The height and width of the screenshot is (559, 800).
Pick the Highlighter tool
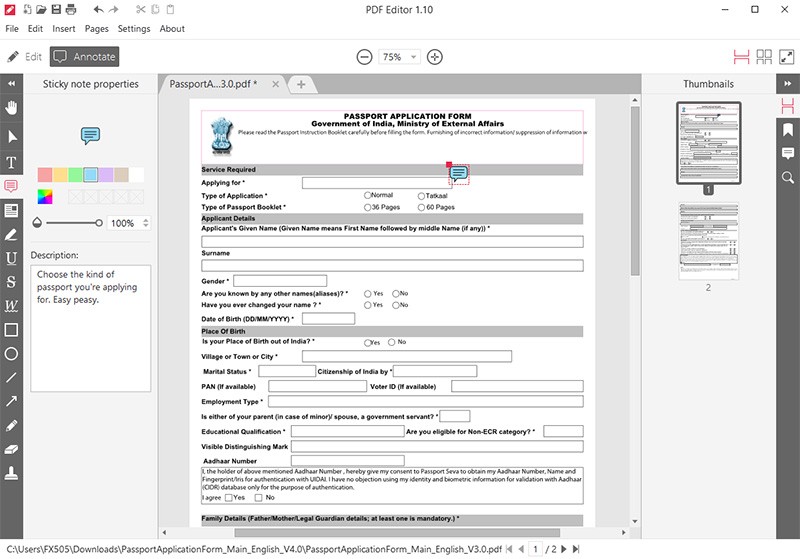tap(11, 235)
